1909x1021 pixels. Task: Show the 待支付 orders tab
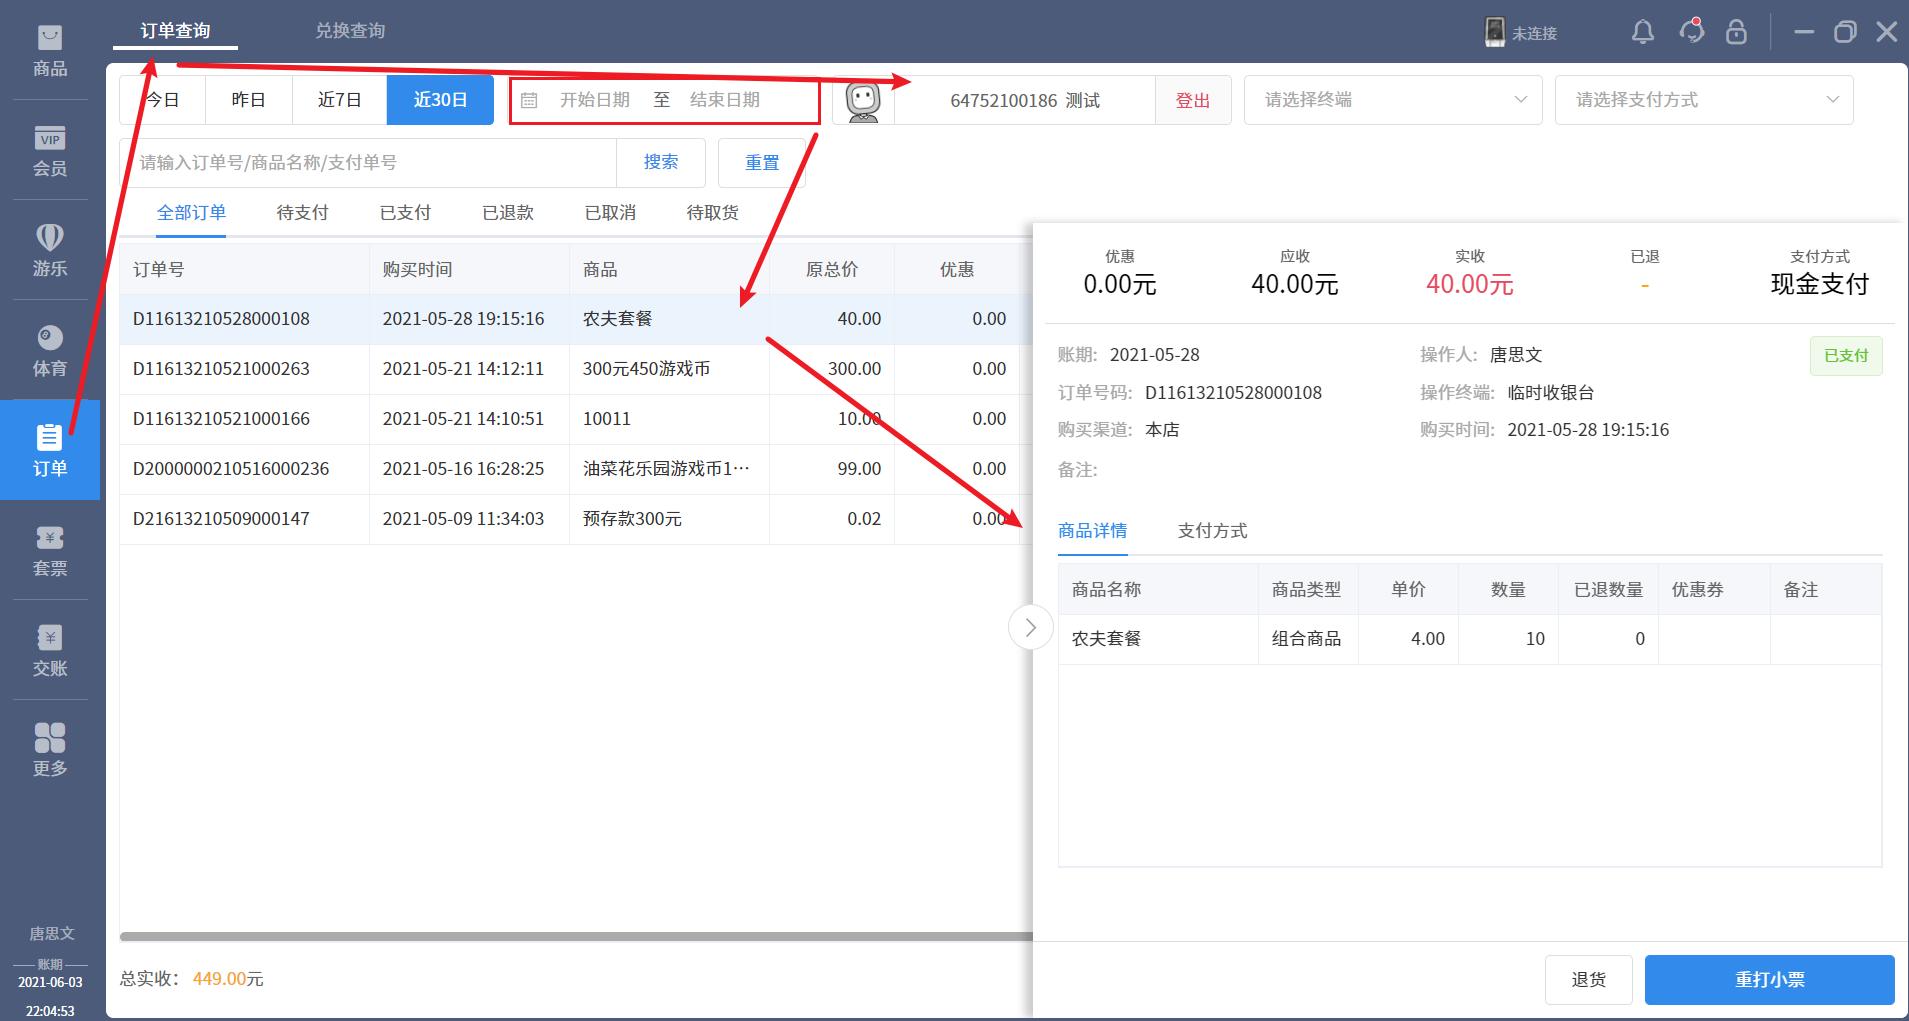tap(302, 213)
